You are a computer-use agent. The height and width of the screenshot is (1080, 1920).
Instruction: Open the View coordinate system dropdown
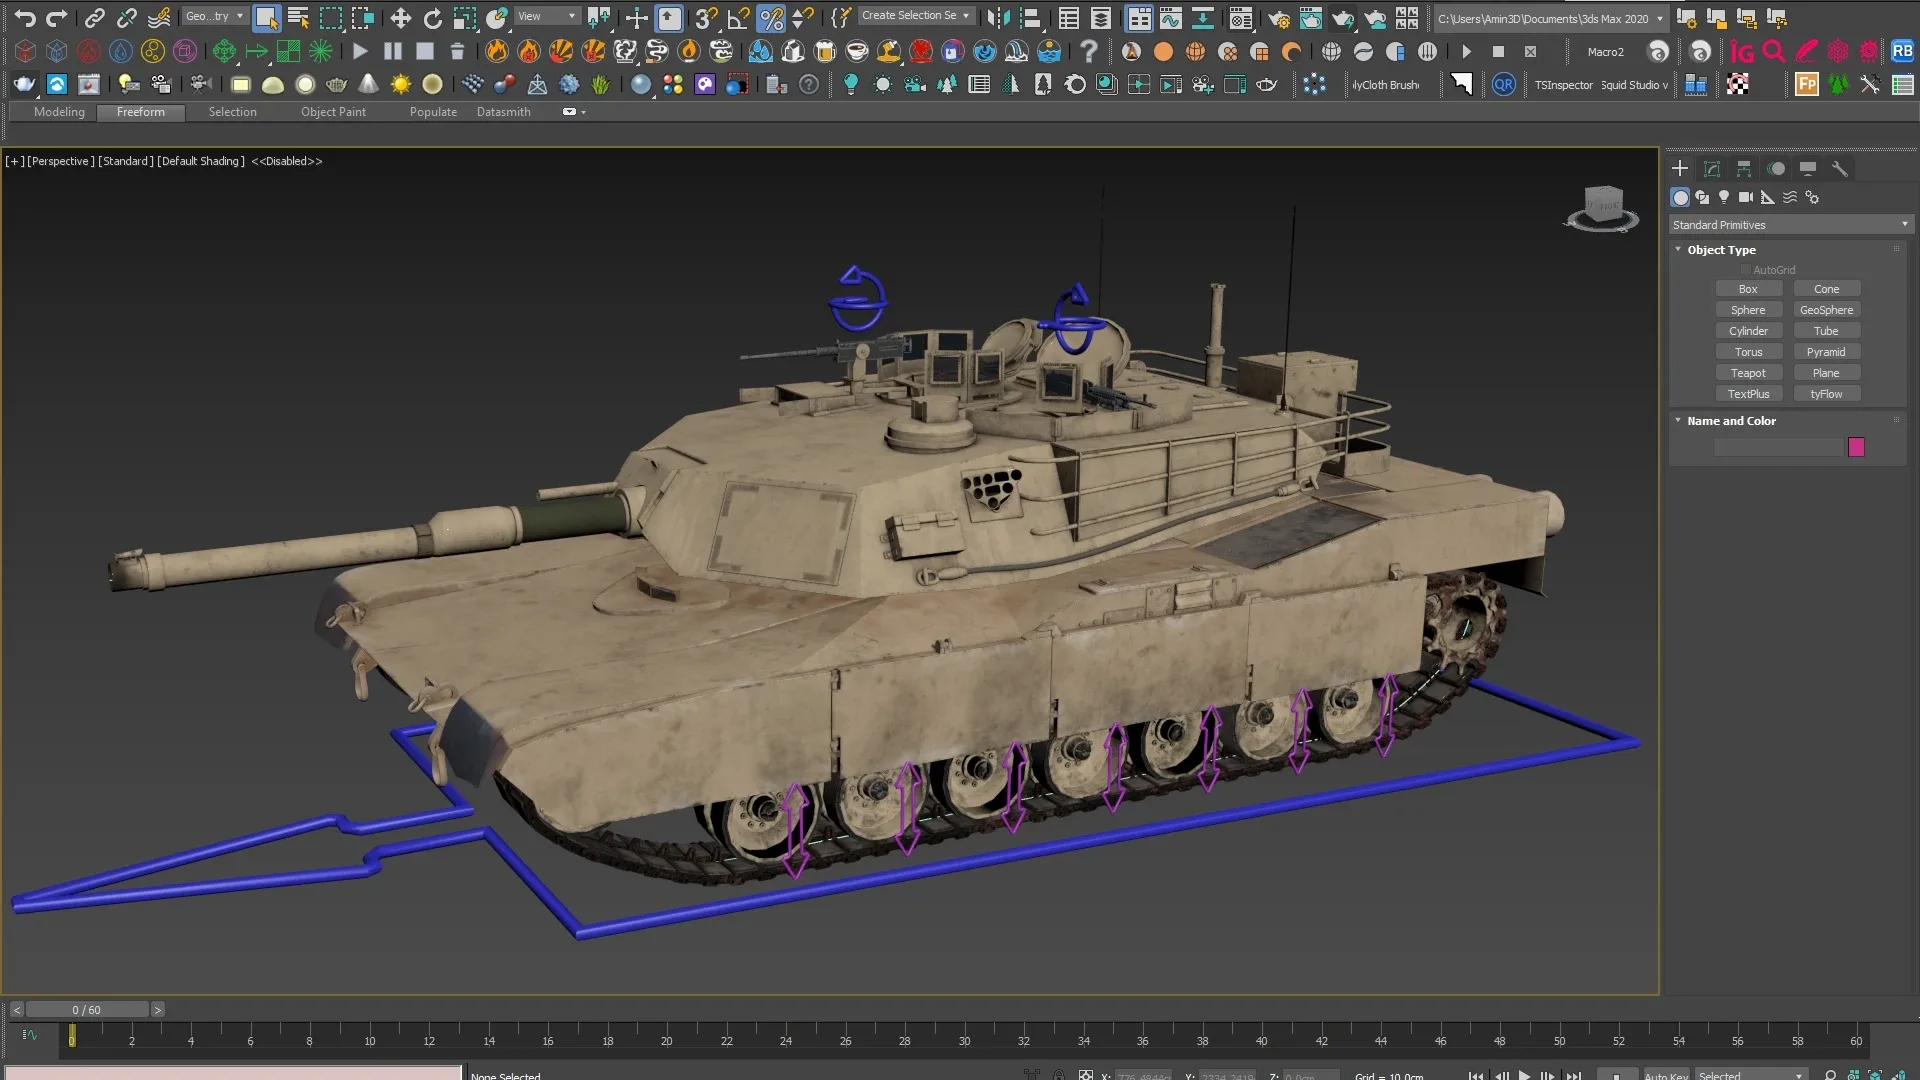pyautogui.click(x=546, y=16)
